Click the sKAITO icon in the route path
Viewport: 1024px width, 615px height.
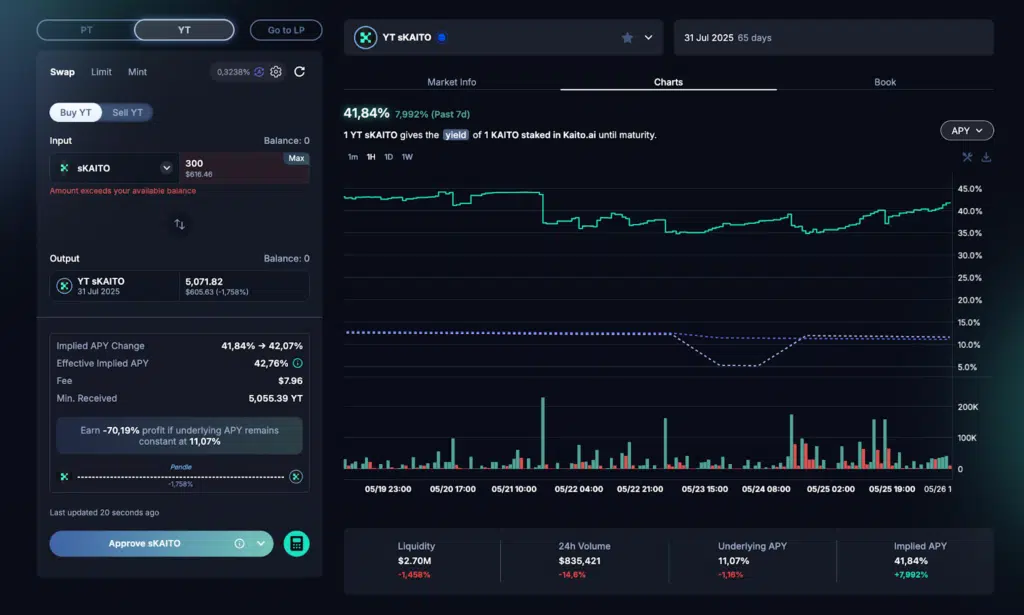[x=64, y=477]
